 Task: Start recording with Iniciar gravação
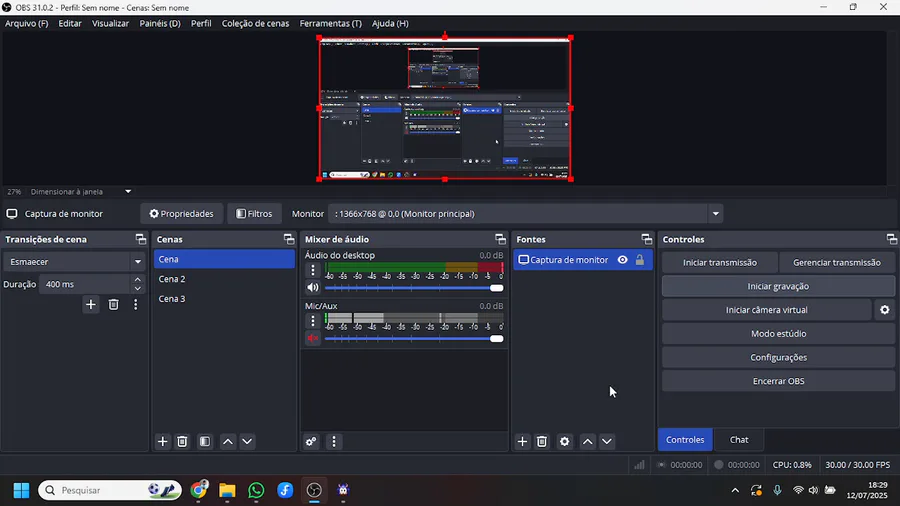pos(778,286)
